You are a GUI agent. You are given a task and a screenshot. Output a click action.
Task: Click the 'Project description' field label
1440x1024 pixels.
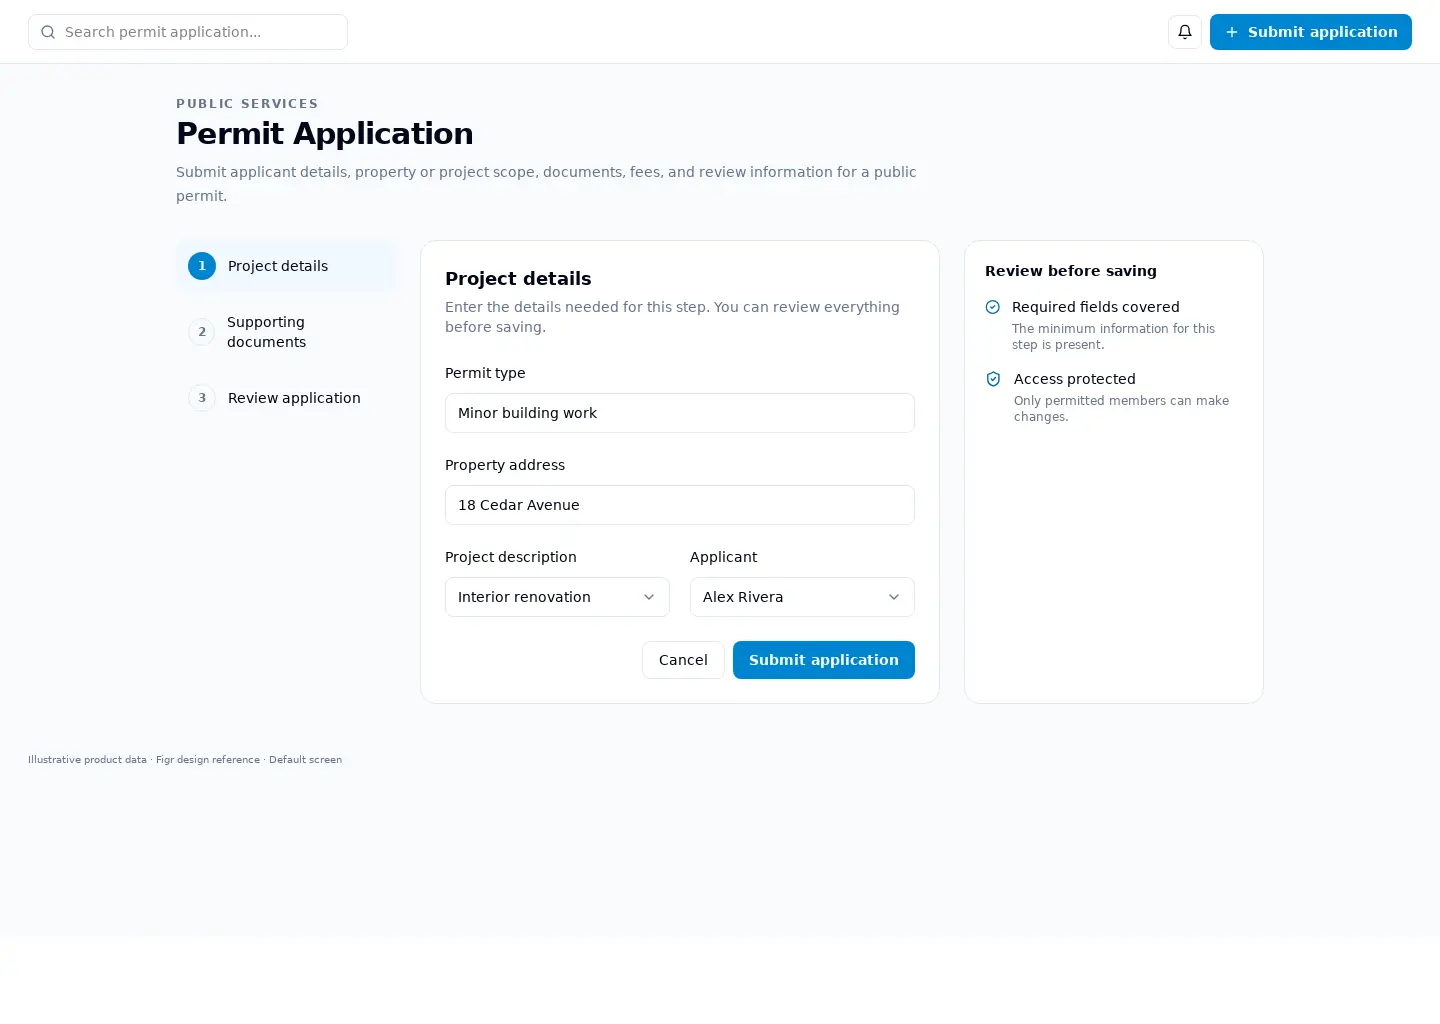[x=511, y=557]
